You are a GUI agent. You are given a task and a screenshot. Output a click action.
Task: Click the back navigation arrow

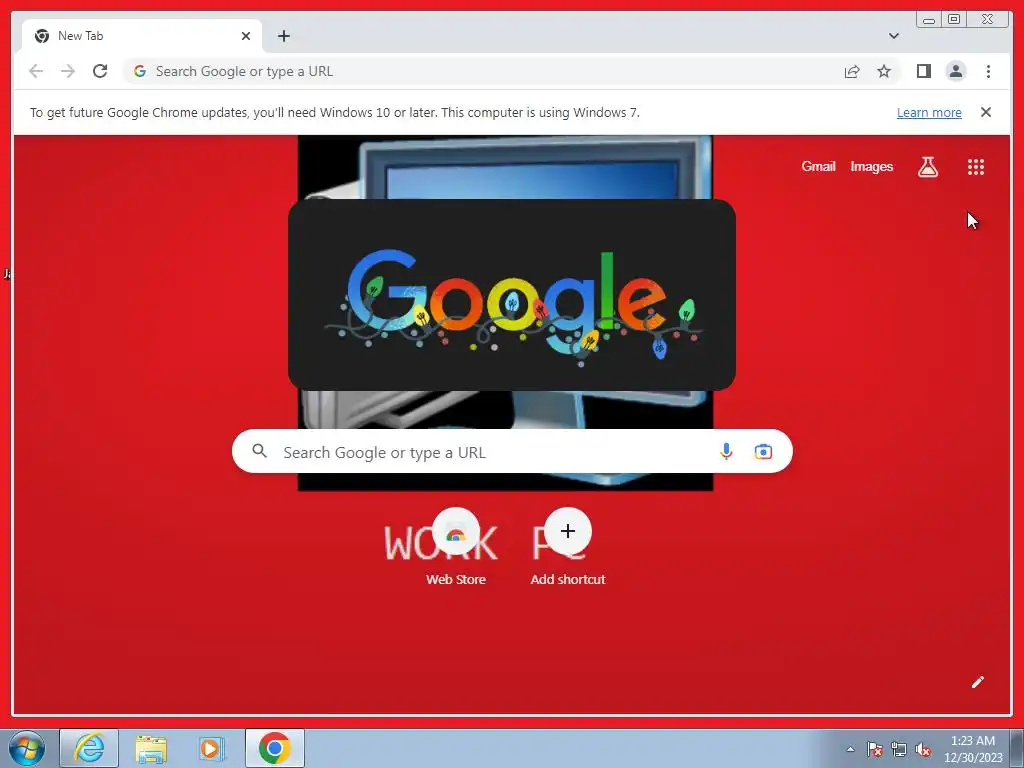pos(36,71)
